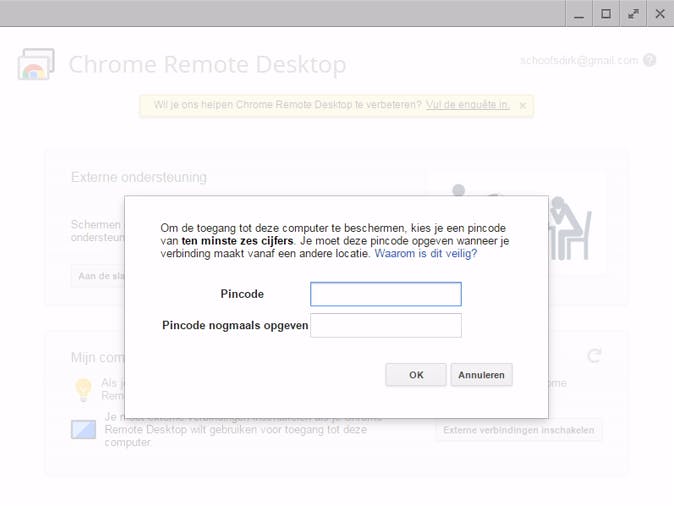Open the 'Vul de enquête in' survey link

click(x=468, y=105)
